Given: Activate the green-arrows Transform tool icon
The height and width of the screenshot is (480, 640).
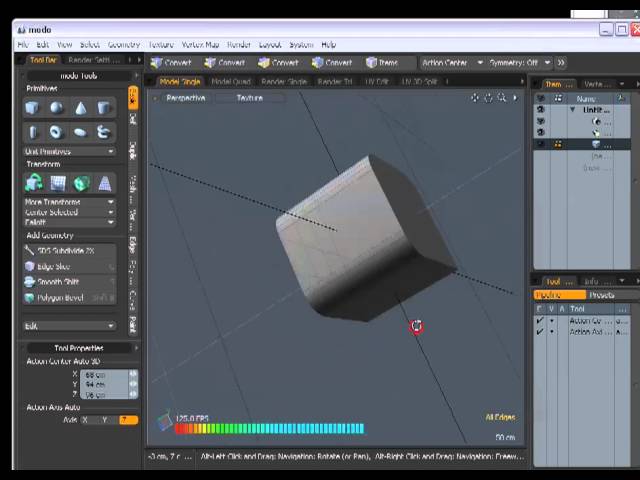Looking at the screenshot, I should pyautogui.click(x=34, y=183).
